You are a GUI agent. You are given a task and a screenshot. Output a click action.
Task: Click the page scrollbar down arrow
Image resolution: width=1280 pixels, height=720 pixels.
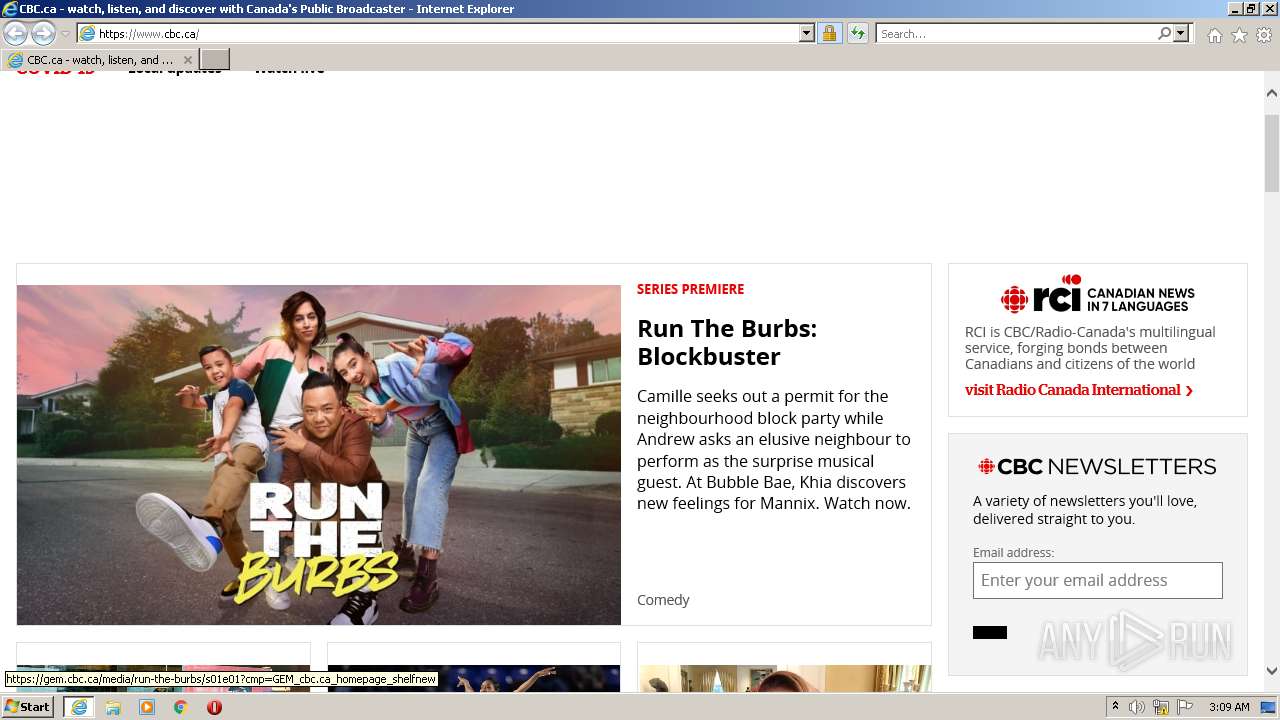pyautogui.click(x=1272, y=671)
